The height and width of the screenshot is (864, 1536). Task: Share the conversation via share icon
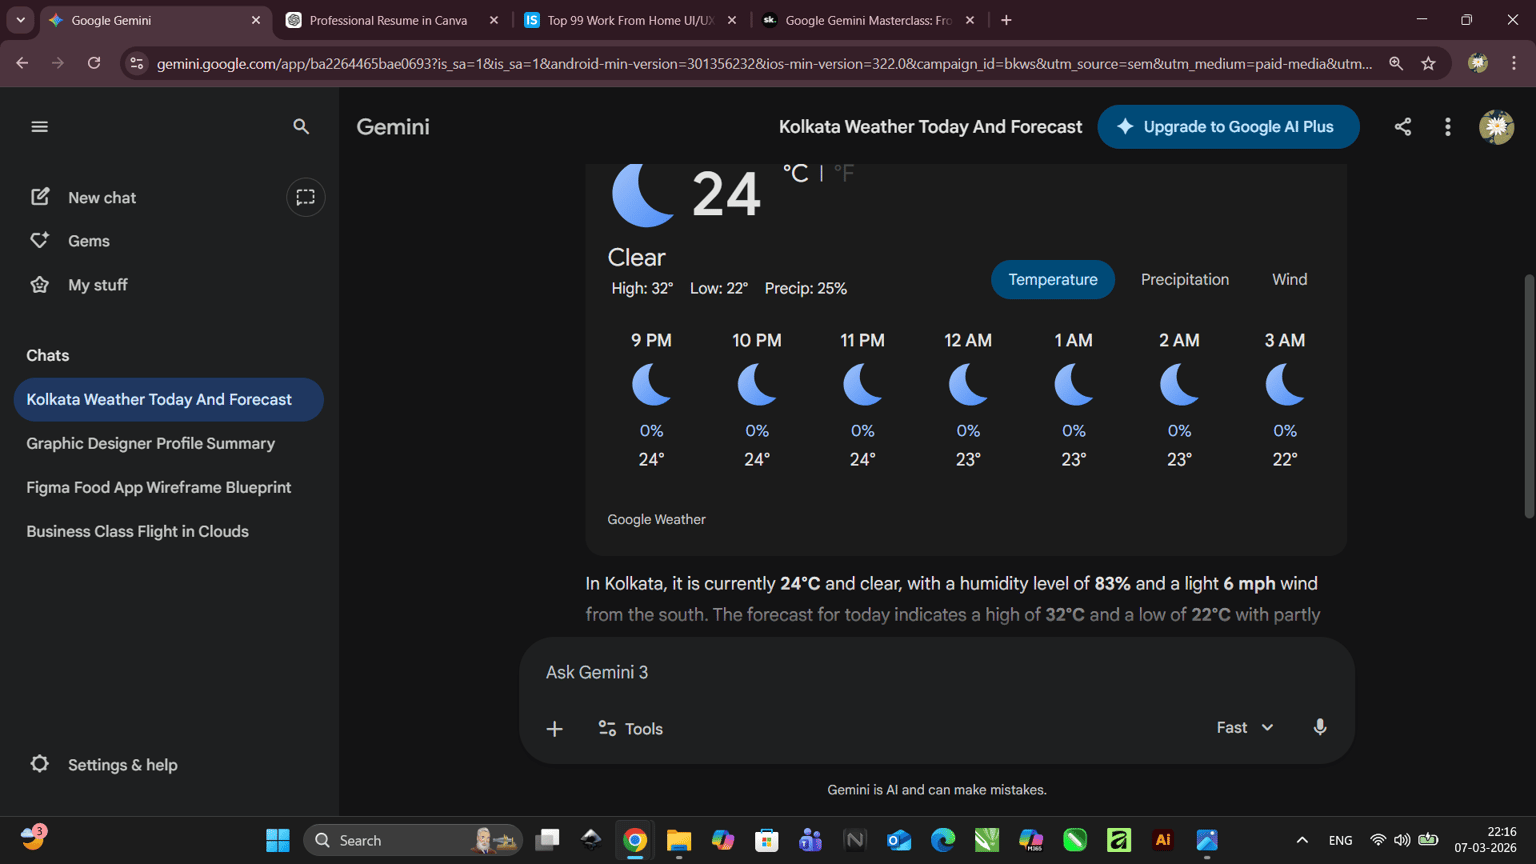(1403, 127)
